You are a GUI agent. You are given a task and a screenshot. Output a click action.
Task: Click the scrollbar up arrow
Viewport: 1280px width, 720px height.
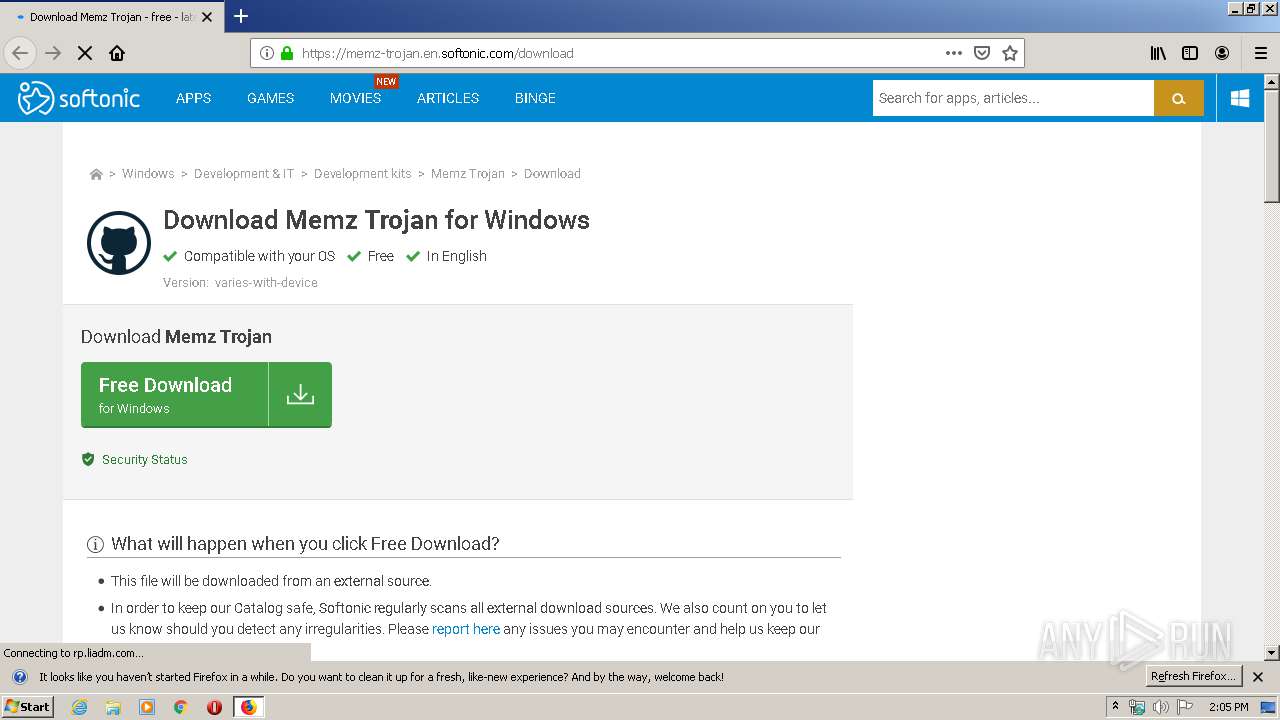pyautogui.click(x=1272, y=81)
